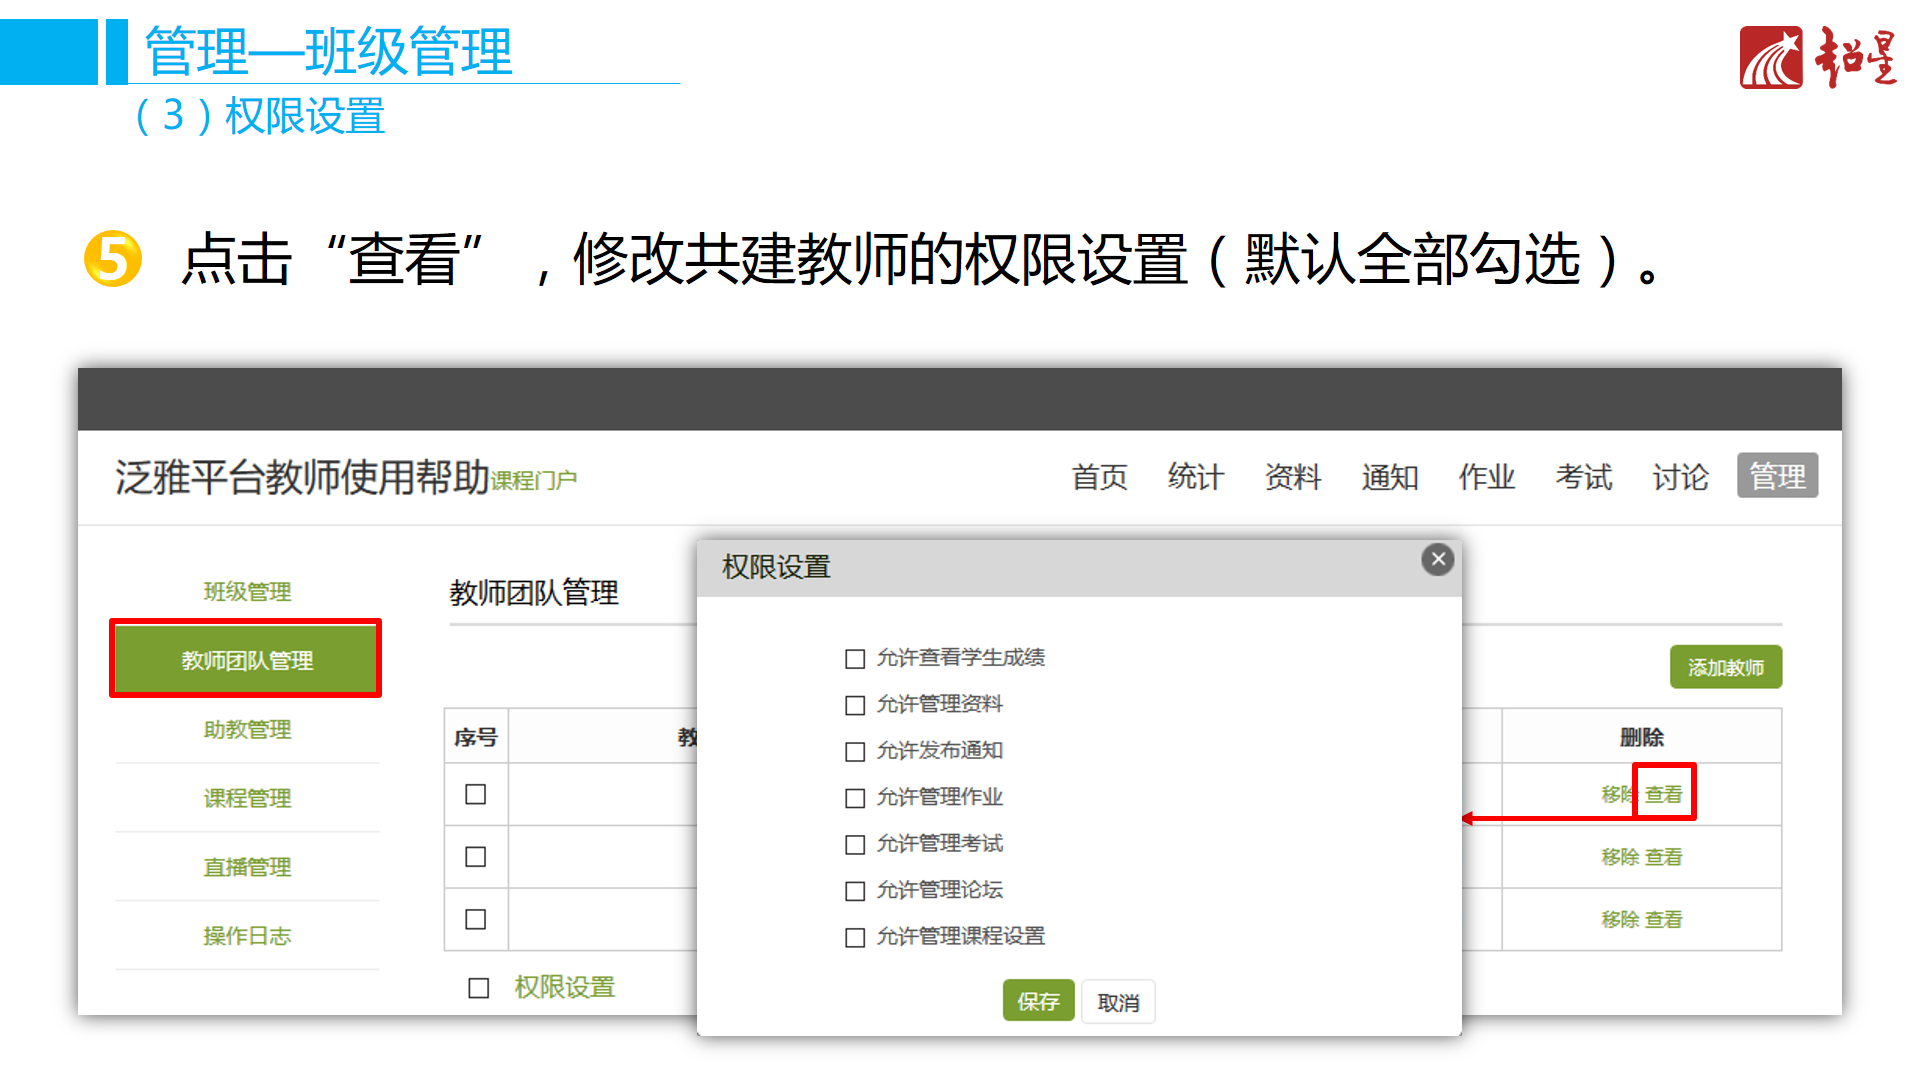Enable 允许管理论坛 permission
The width and height of the screenshot is (1920, 1080).
[x=855, y=890]
